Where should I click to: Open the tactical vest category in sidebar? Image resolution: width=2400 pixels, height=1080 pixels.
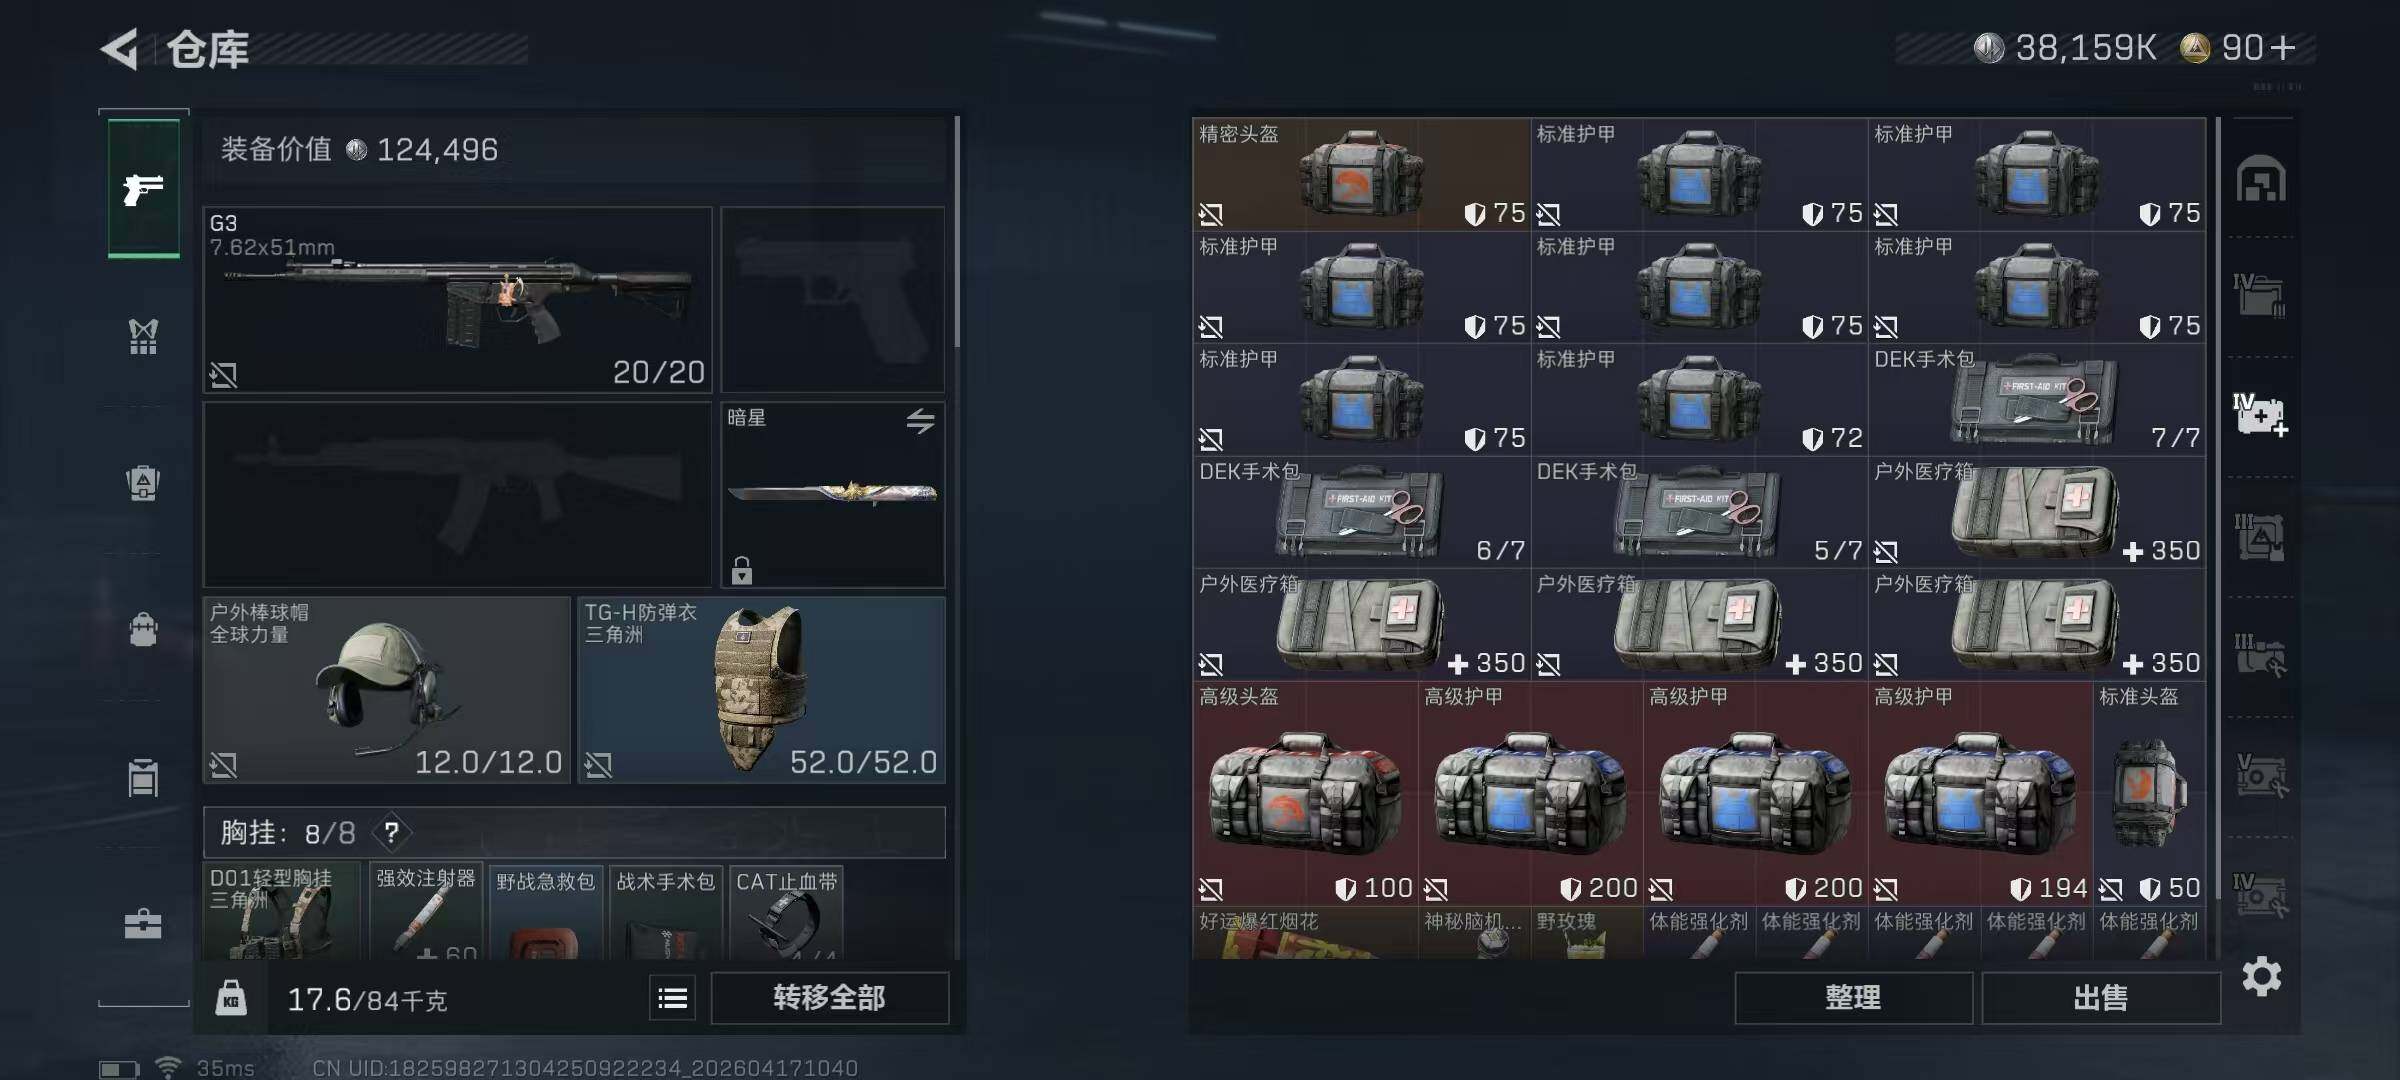click(143, 336)
